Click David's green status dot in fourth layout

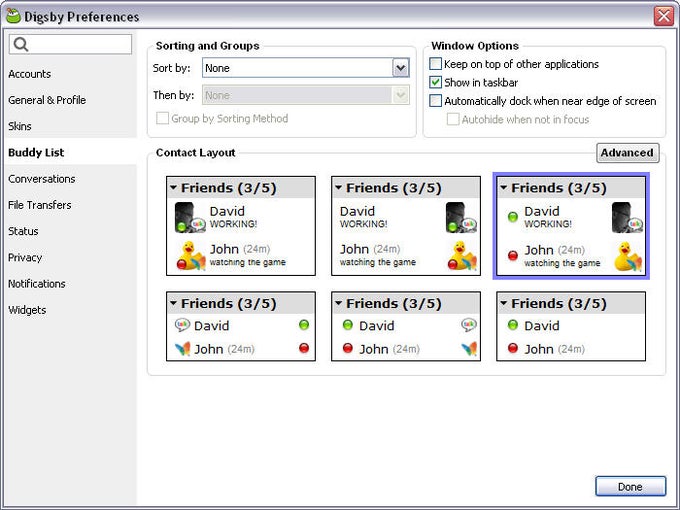(304, 324)
